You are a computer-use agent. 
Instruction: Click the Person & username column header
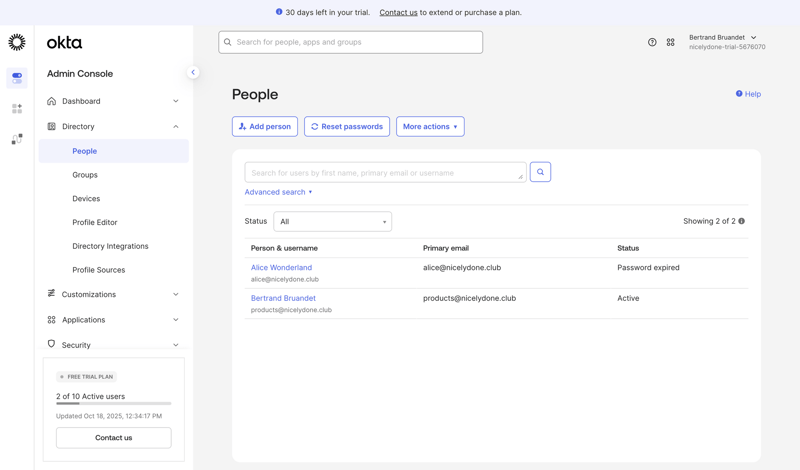(284, 248)
